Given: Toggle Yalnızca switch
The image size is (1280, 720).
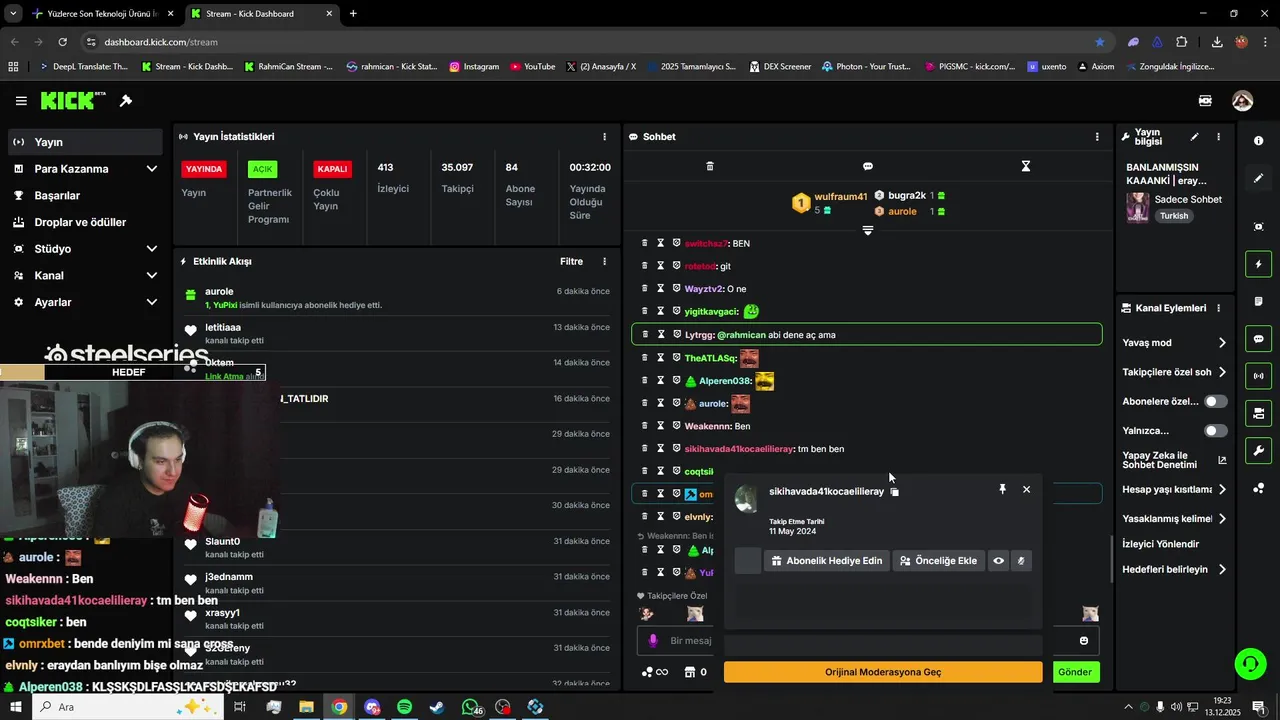Looking at the screenshot, I should click(1215, 431).
